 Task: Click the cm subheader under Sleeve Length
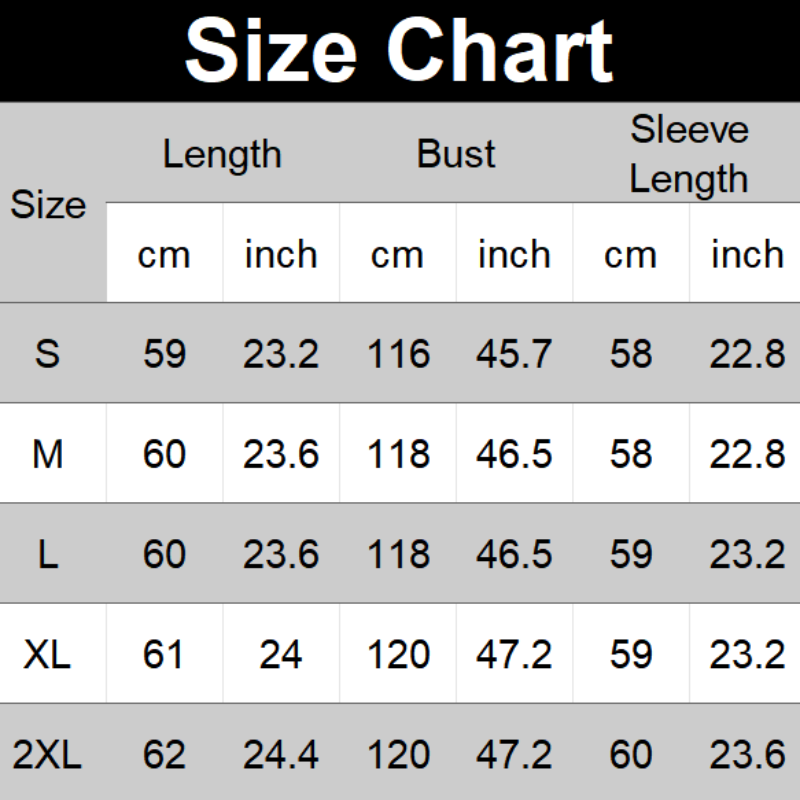pos(631,254)
